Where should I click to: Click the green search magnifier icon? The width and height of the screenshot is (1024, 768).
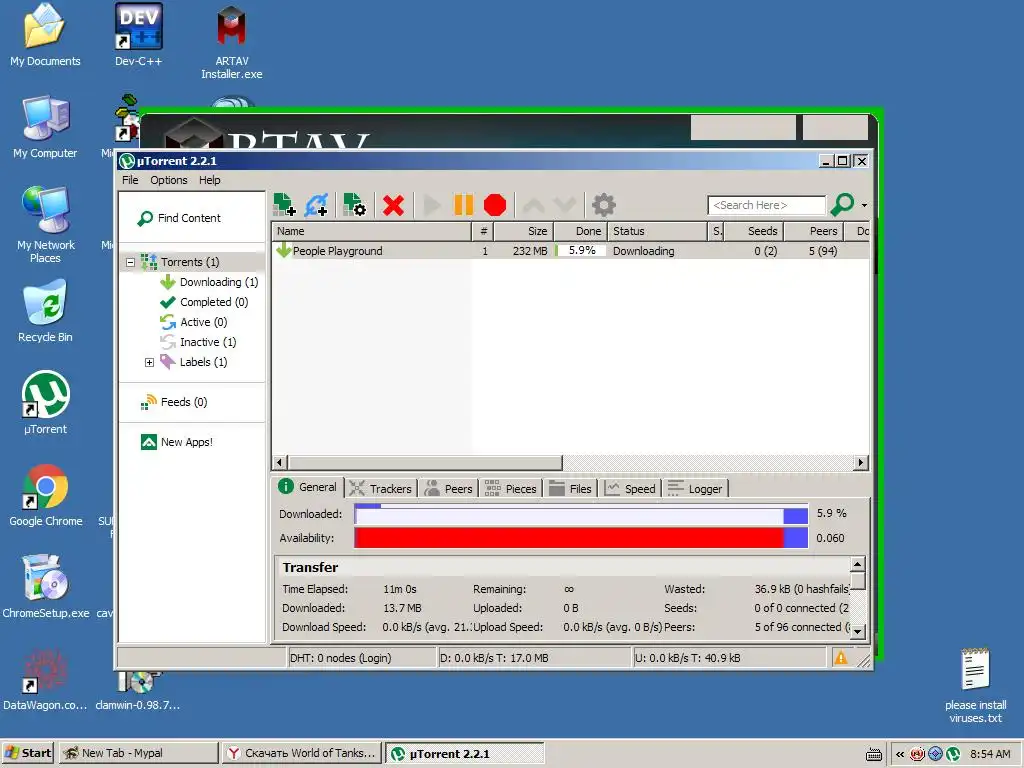point(842,204)
